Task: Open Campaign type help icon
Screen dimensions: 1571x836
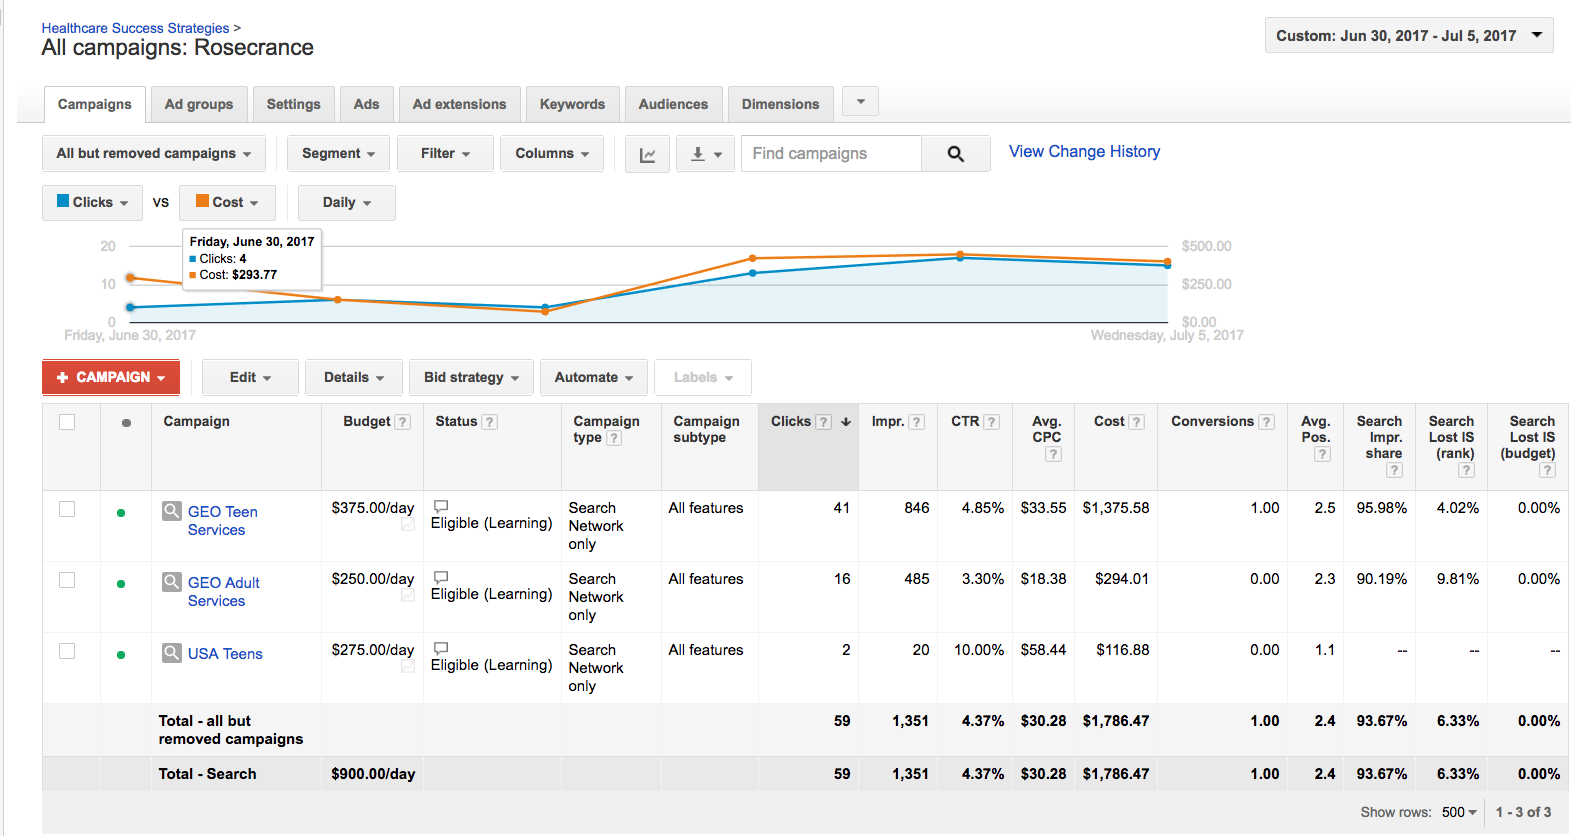Action: [614, 438]
